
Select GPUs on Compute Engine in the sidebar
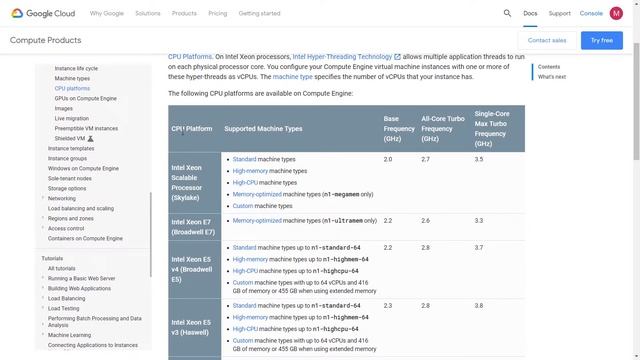[x=85, y=98]
